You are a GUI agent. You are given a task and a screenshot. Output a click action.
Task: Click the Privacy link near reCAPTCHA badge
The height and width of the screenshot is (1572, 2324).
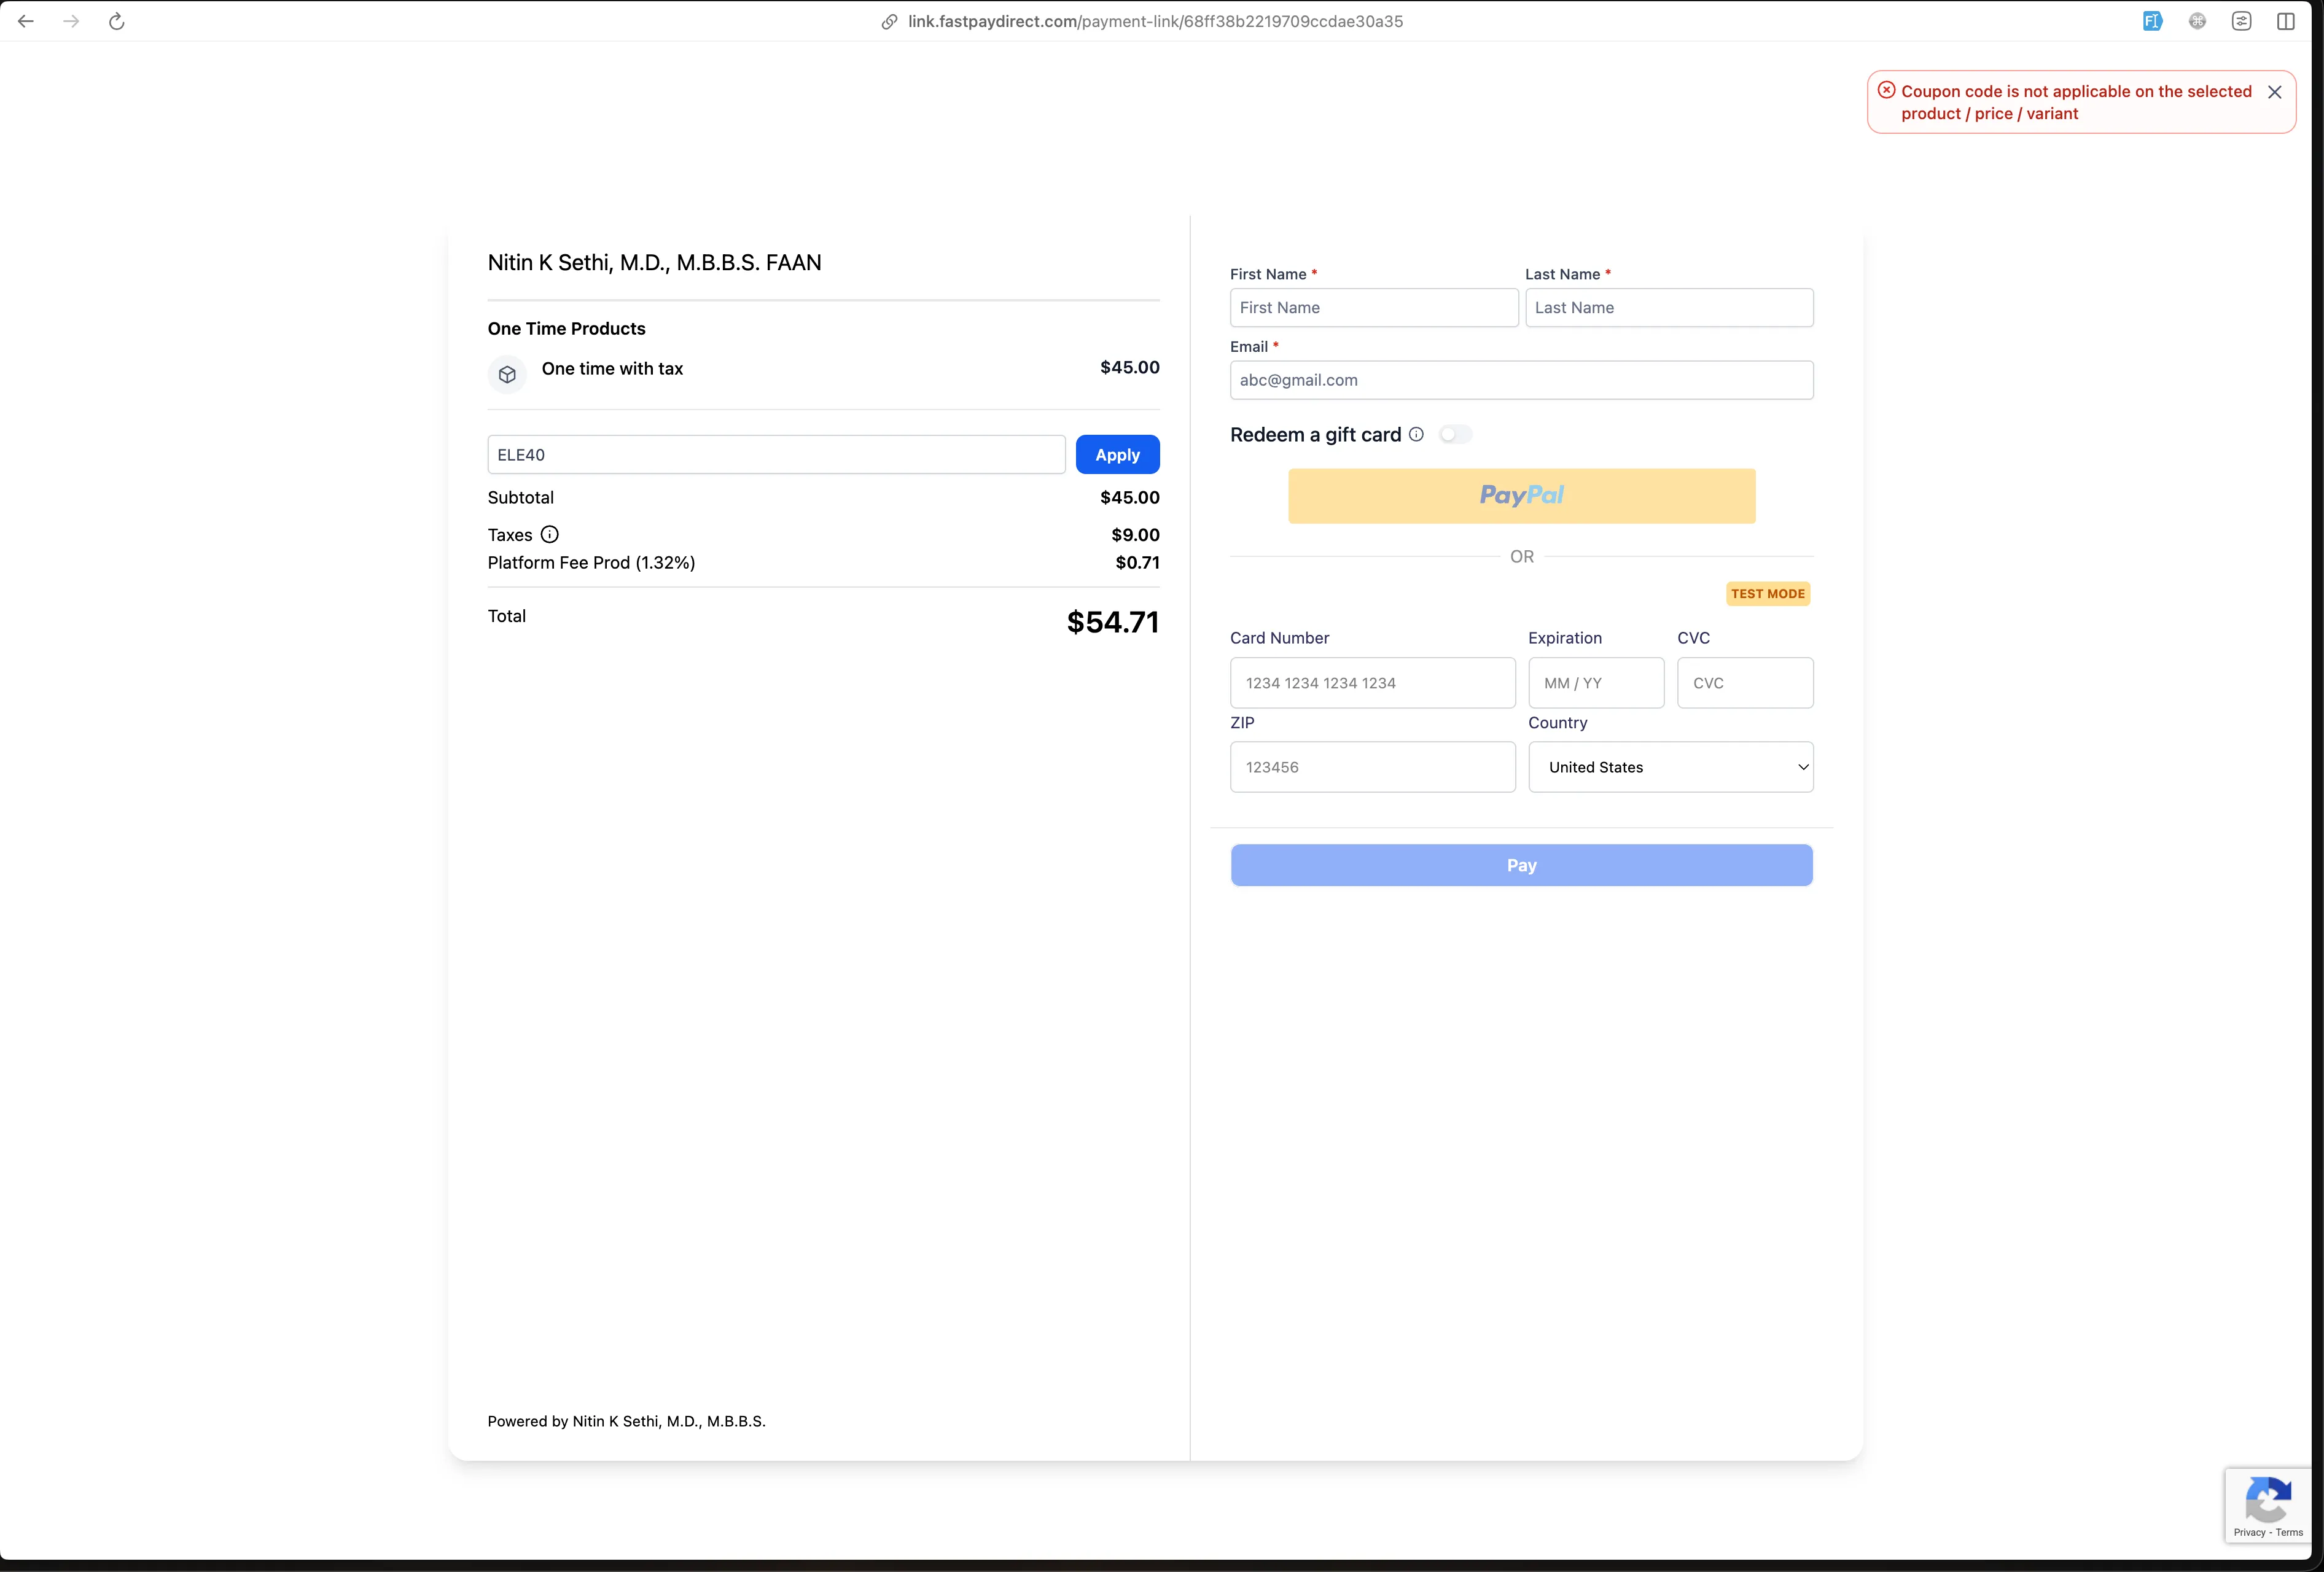coord(2251,1532)
